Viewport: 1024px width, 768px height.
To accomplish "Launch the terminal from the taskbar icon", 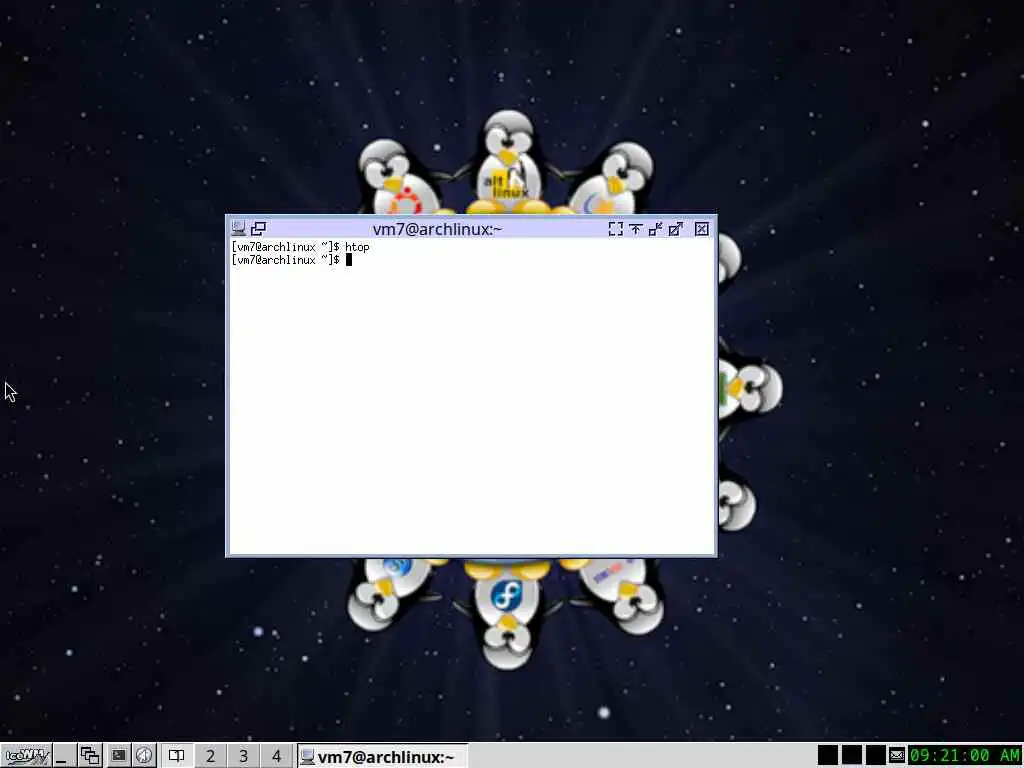I will tap(118, 756).
